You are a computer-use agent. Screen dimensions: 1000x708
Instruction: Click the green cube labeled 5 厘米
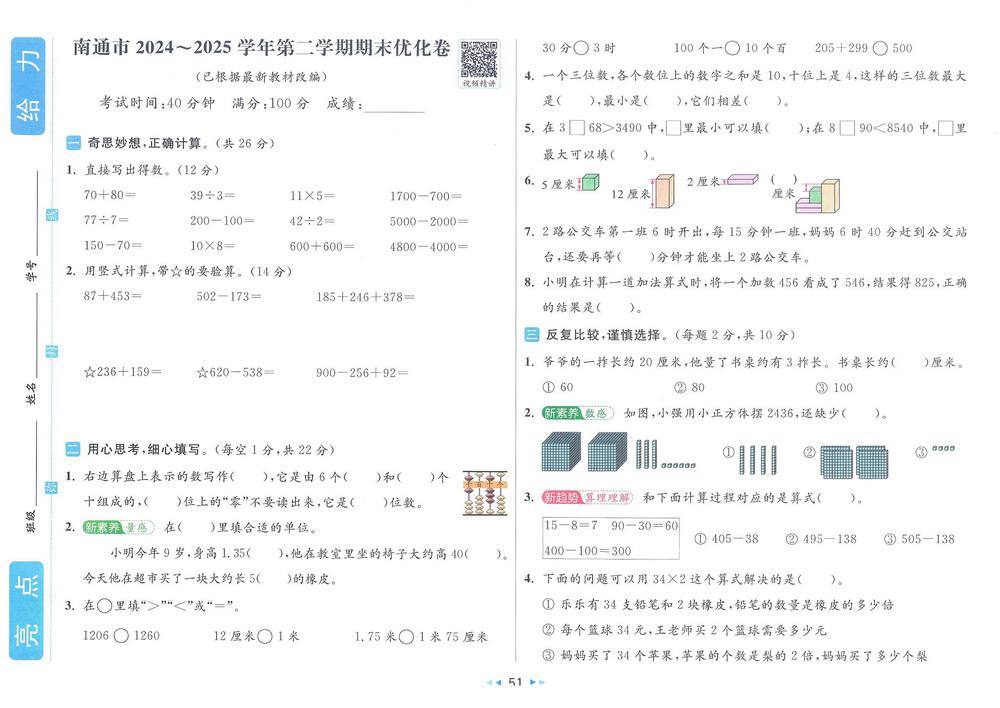(591, 183)
